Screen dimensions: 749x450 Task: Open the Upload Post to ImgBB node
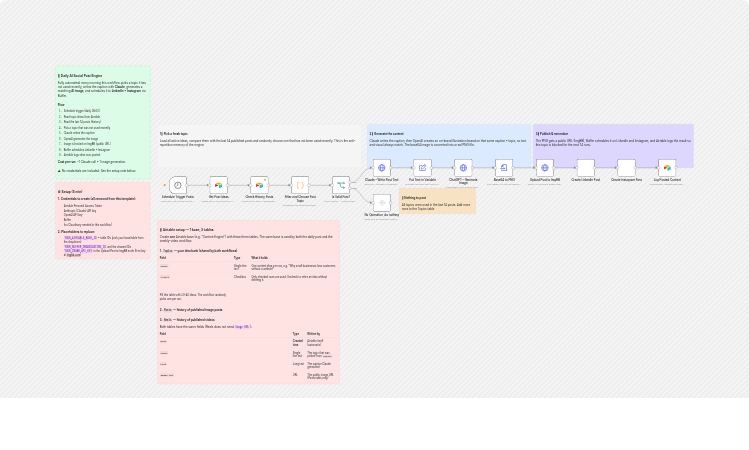tap(545, 168)
